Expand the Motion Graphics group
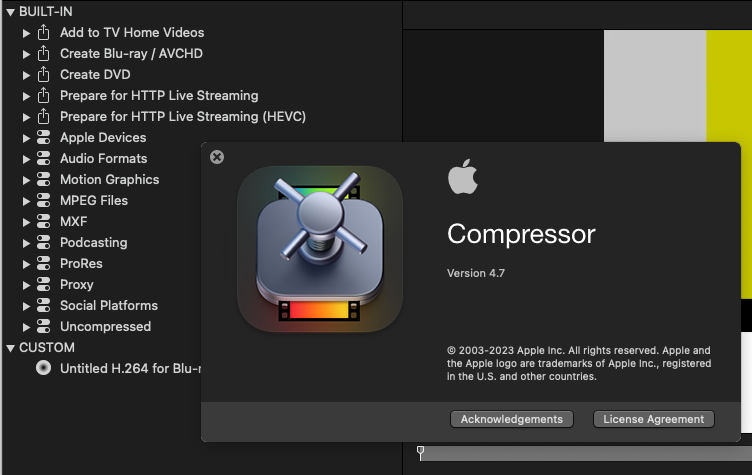This screenshot has width=752, height=475. coord(26,180)
